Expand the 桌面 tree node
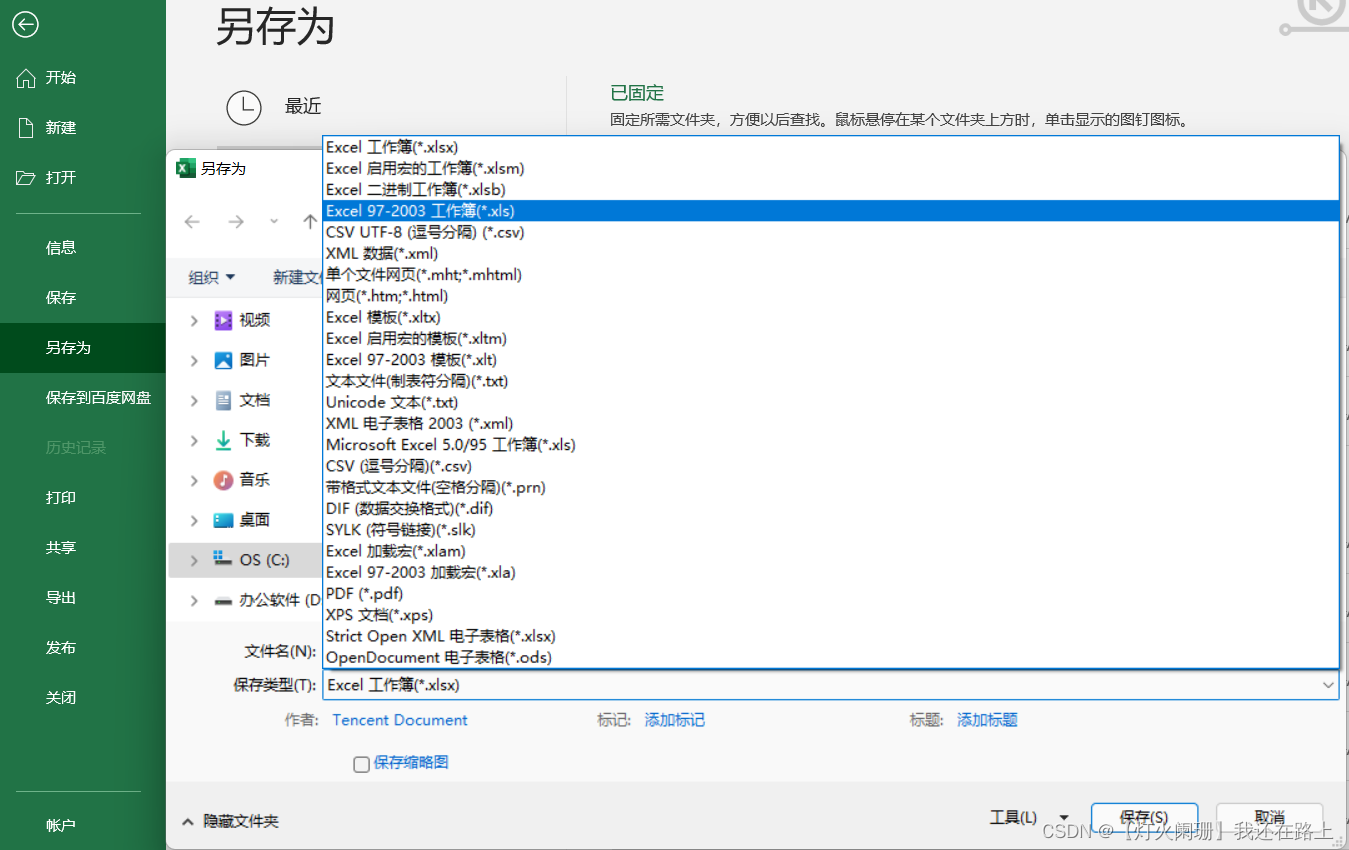This screenshot has width=1349, height=850. [194, 520]
